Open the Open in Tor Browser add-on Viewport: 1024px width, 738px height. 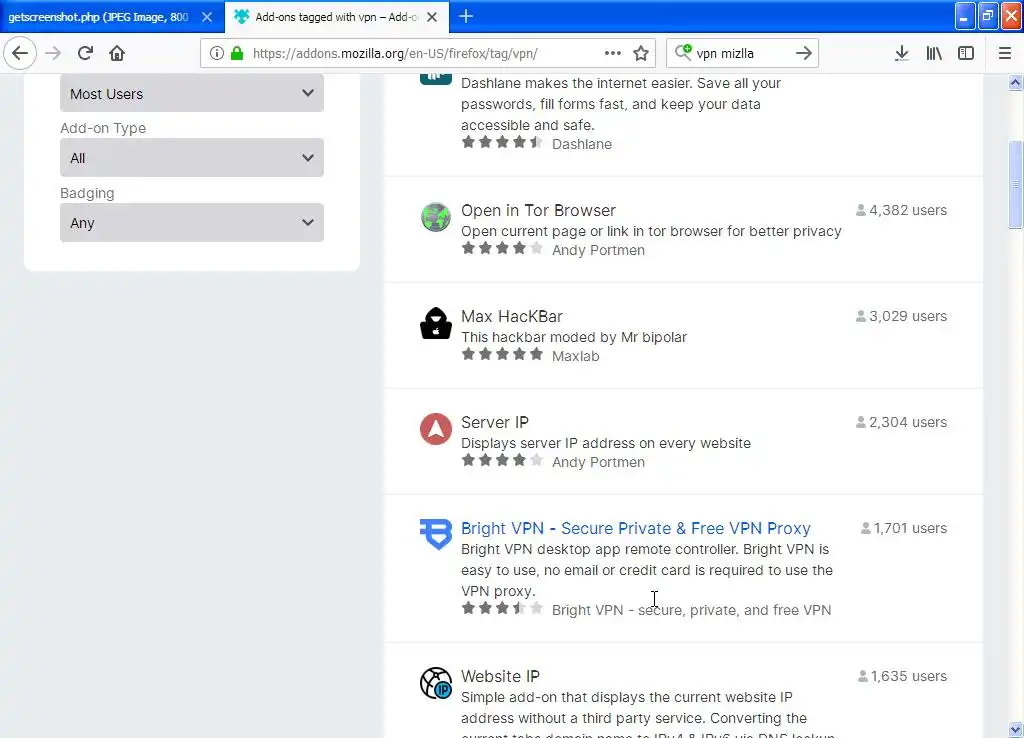click(x=538, y=210)
